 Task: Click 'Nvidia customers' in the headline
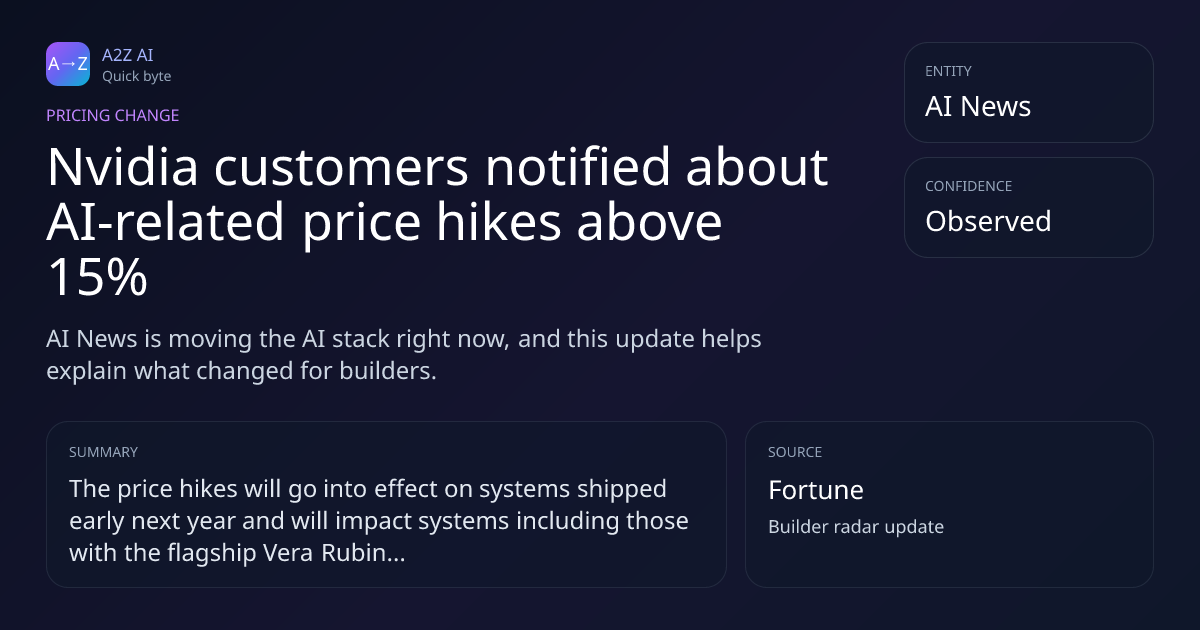click(258, 168)
